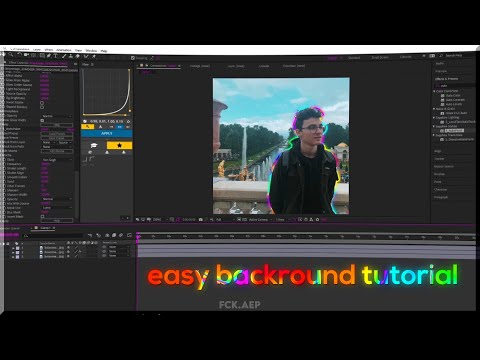480x360 pixels.
Task: Toggle the Invert Matte checkbox
Action: click(x=42, y=103)
